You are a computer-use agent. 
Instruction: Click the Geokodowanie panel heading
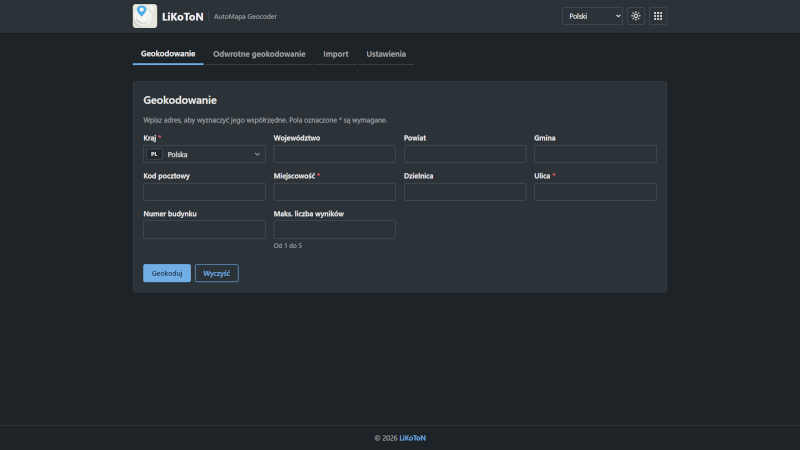pyautogui.click(x=180, y=100)
